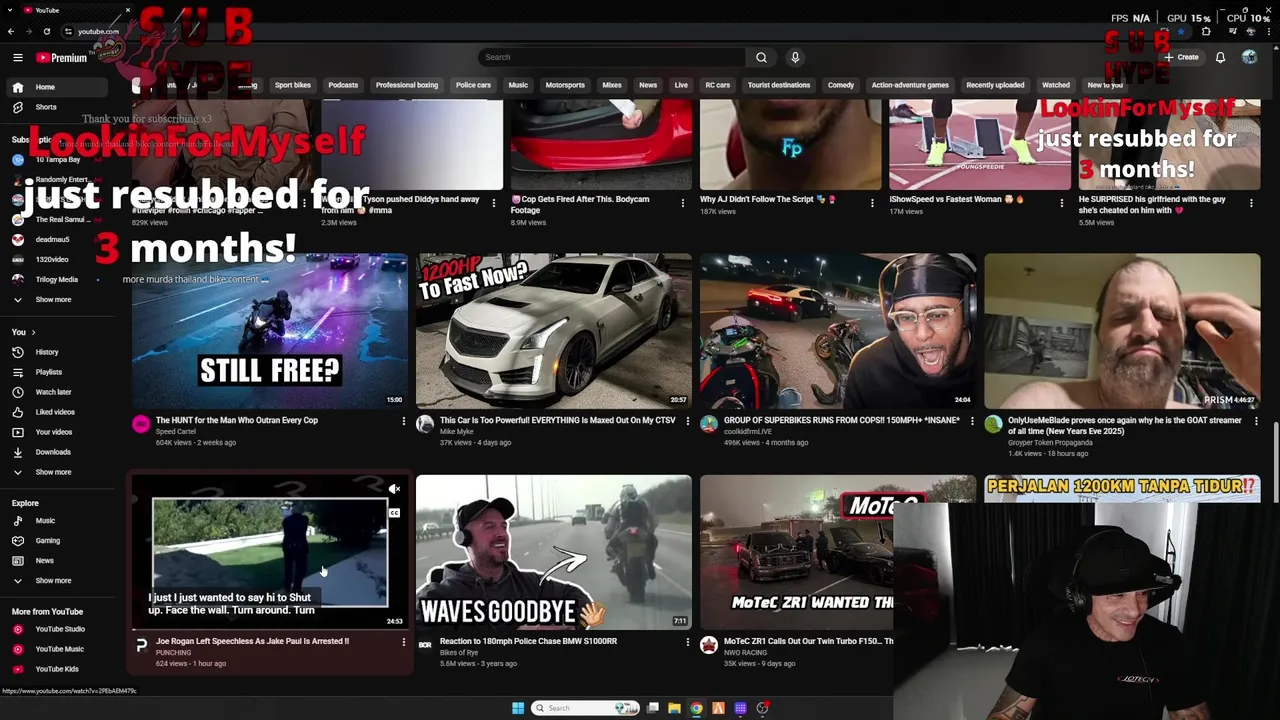Select the Sport bikes filter chip
The width and height of the screenshot is (1280, 720).
coord(293,86)
